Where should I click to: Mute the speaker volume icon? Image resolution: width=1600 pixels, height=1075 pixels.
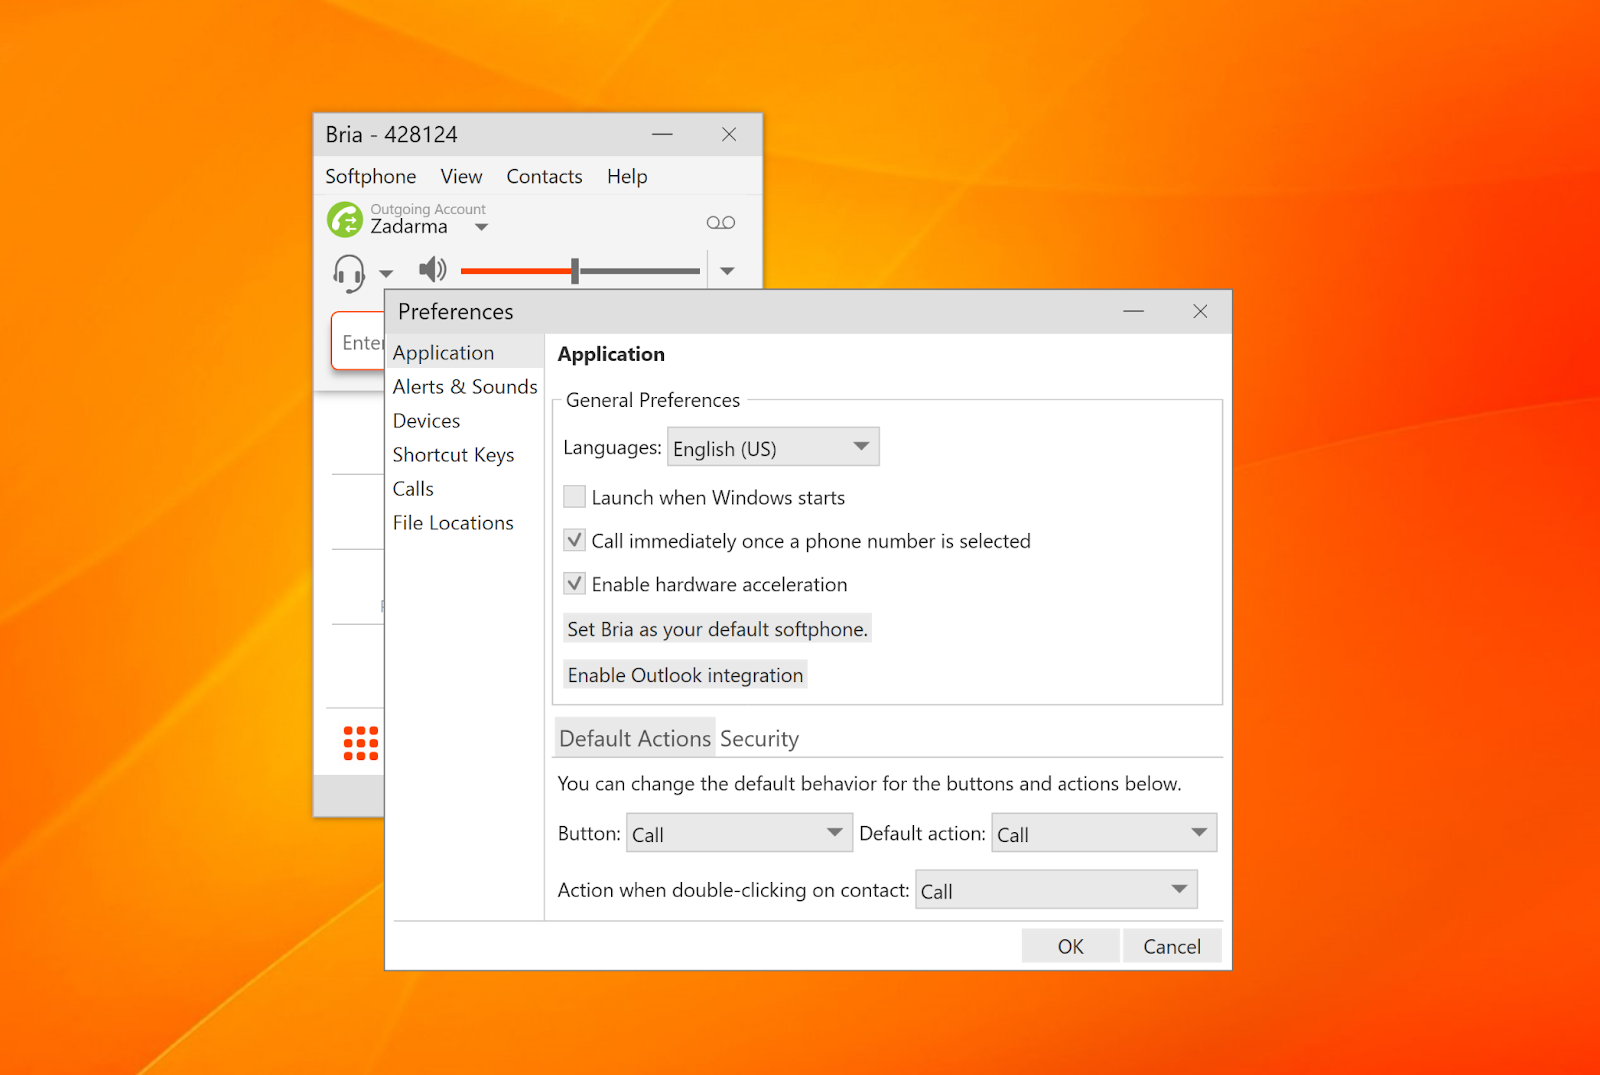432,270
